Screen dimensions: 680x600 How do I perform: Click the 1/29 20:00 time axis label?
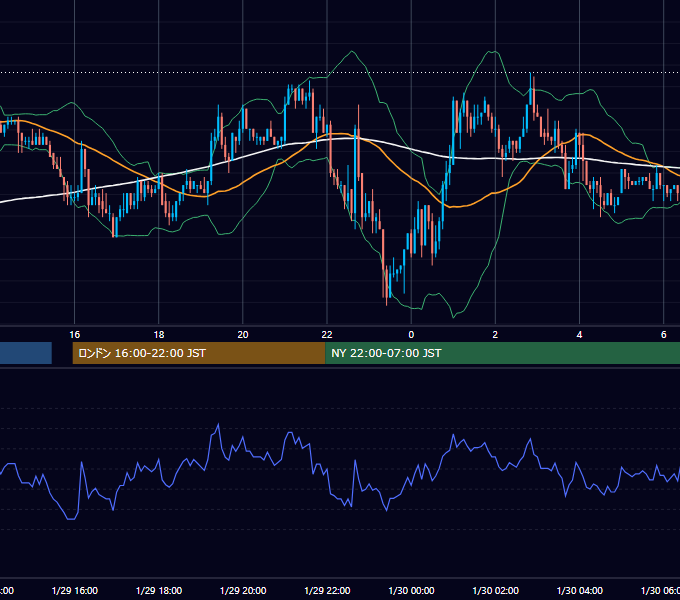tap(243, 590)
